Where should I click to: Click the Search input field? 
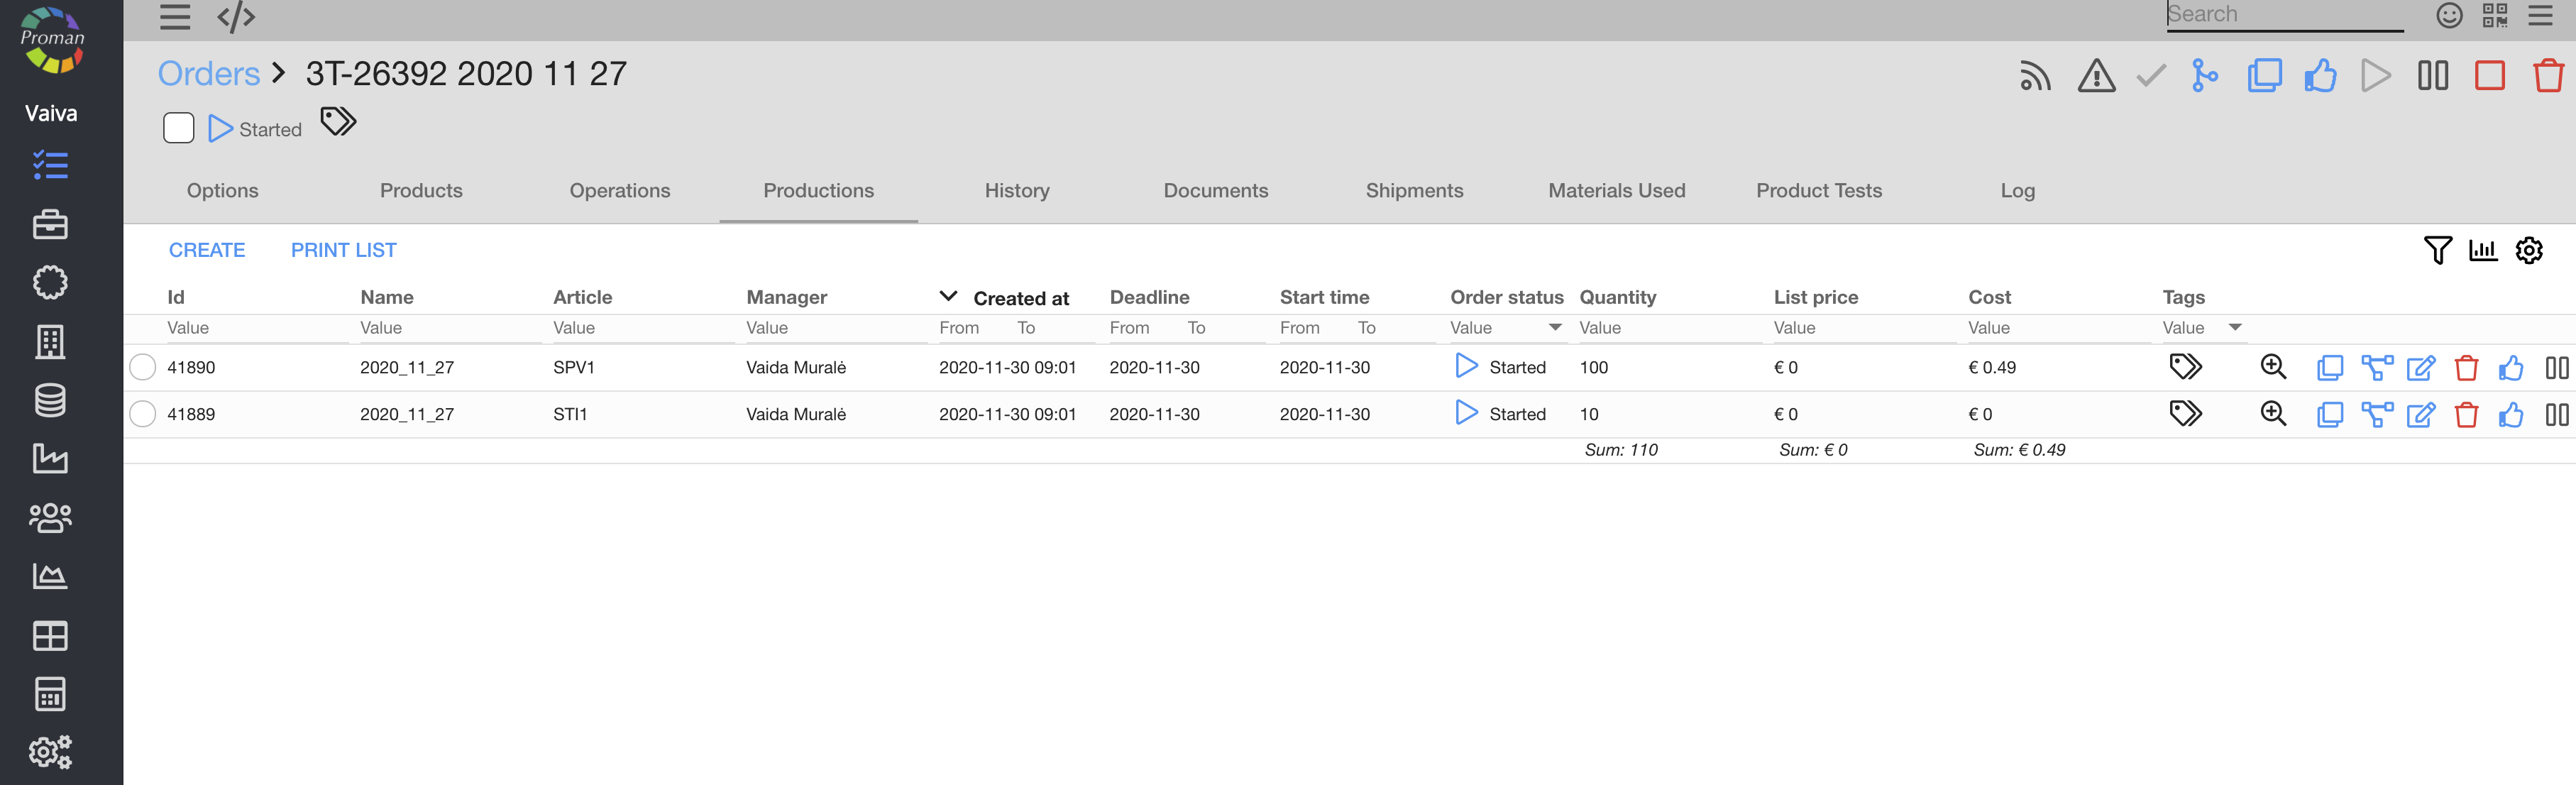coord(2284,15)
